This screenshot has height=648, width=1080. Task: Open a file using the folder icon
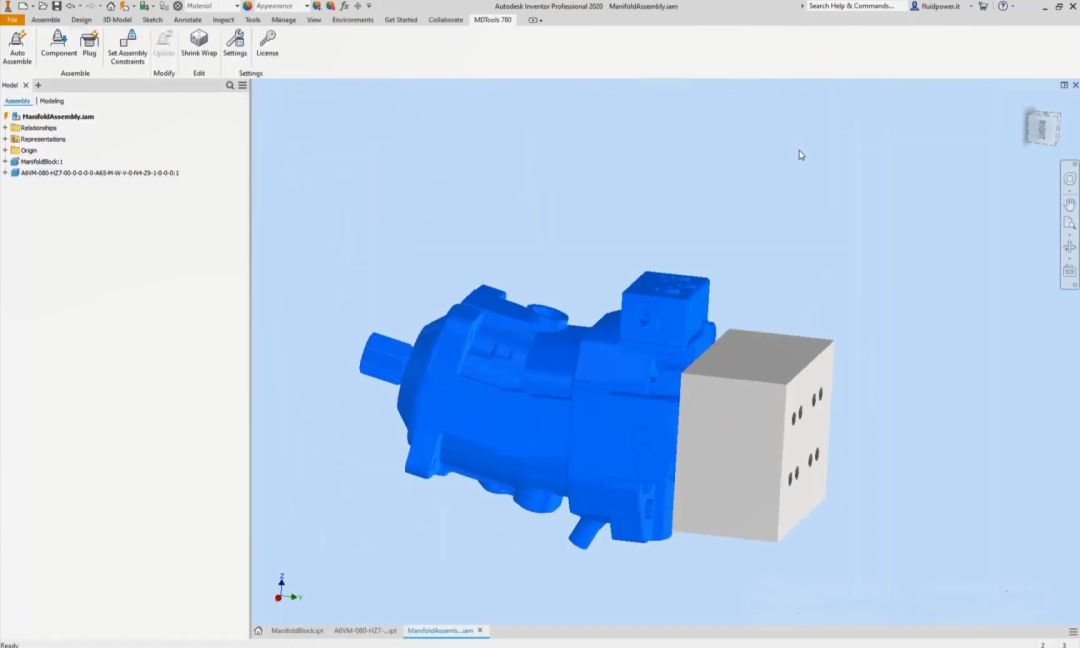[43, 6]
